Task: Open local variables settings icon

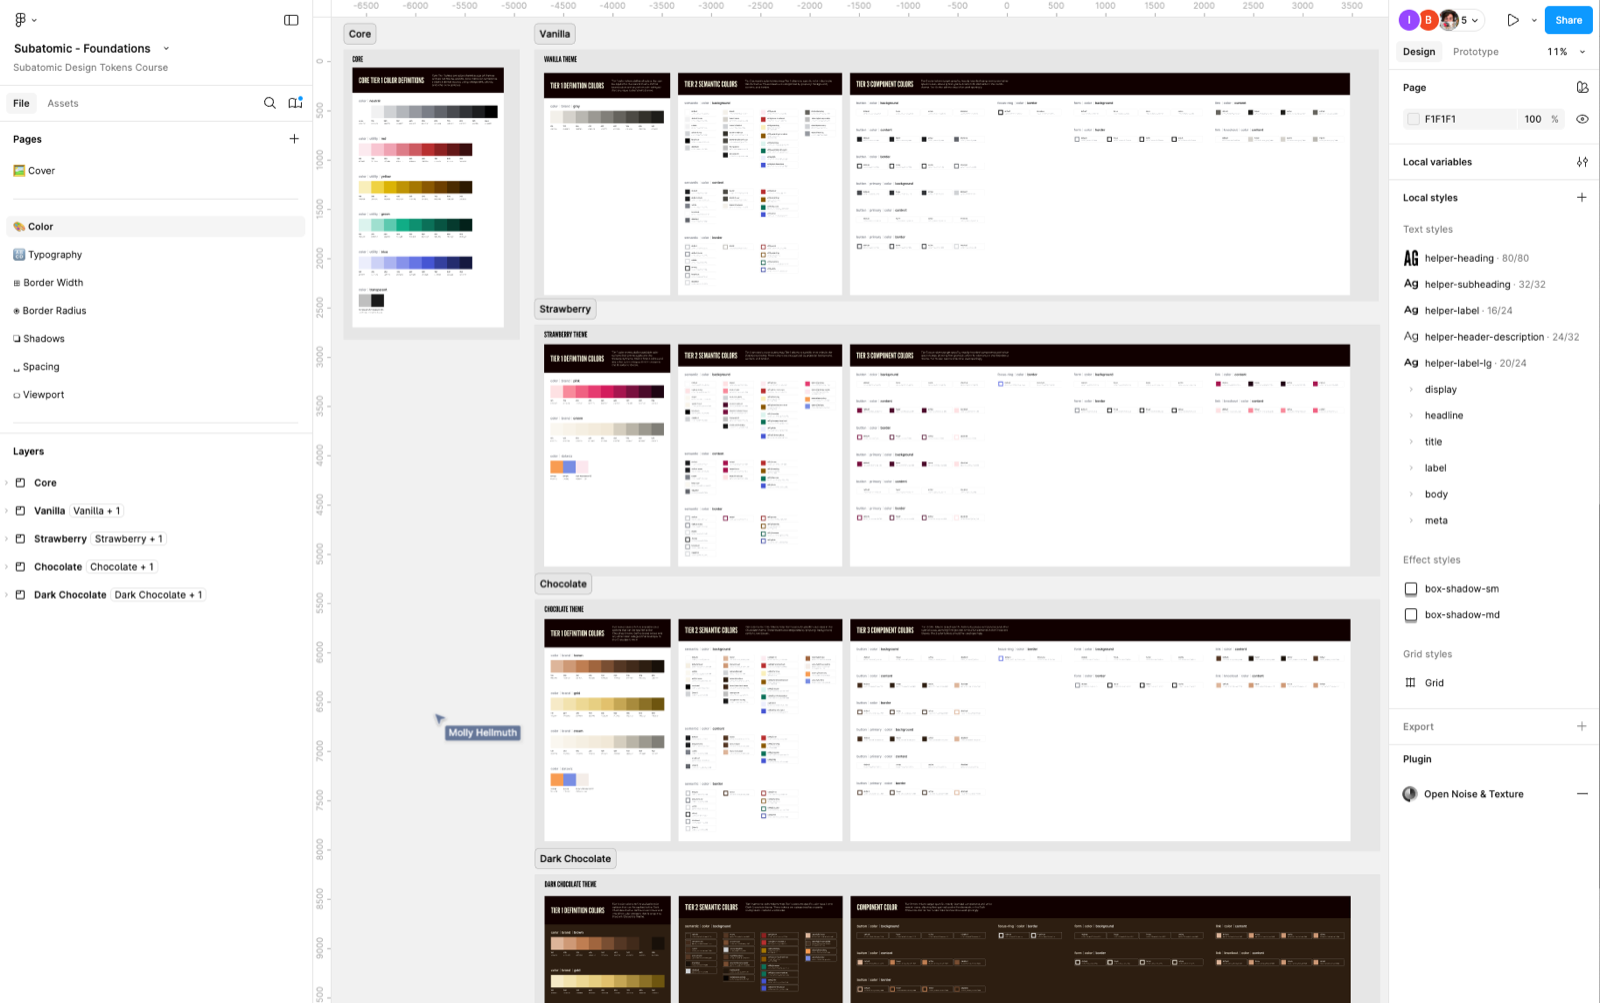Action: [1582, 162]
